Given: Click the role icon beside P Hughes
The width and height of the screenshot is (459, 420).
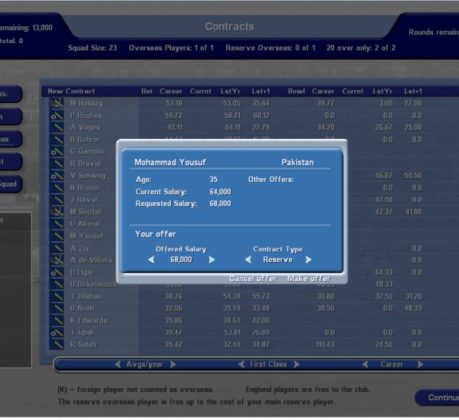Looking at the screenshot, I should [57, 115].
